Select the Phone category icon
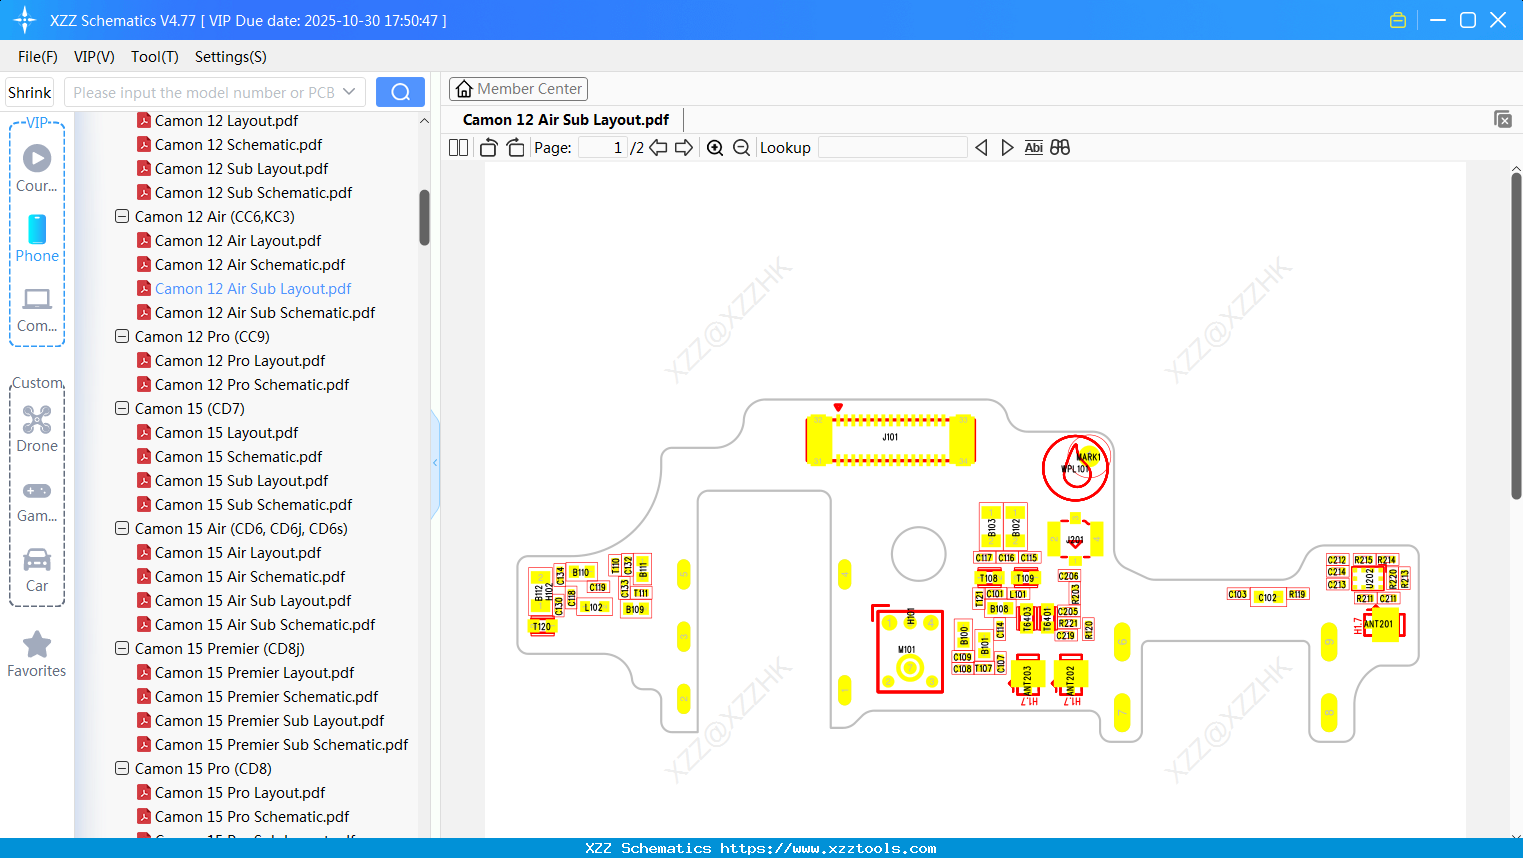The height and width of the screenshot is (858, 1523). (x=37, y=238)
